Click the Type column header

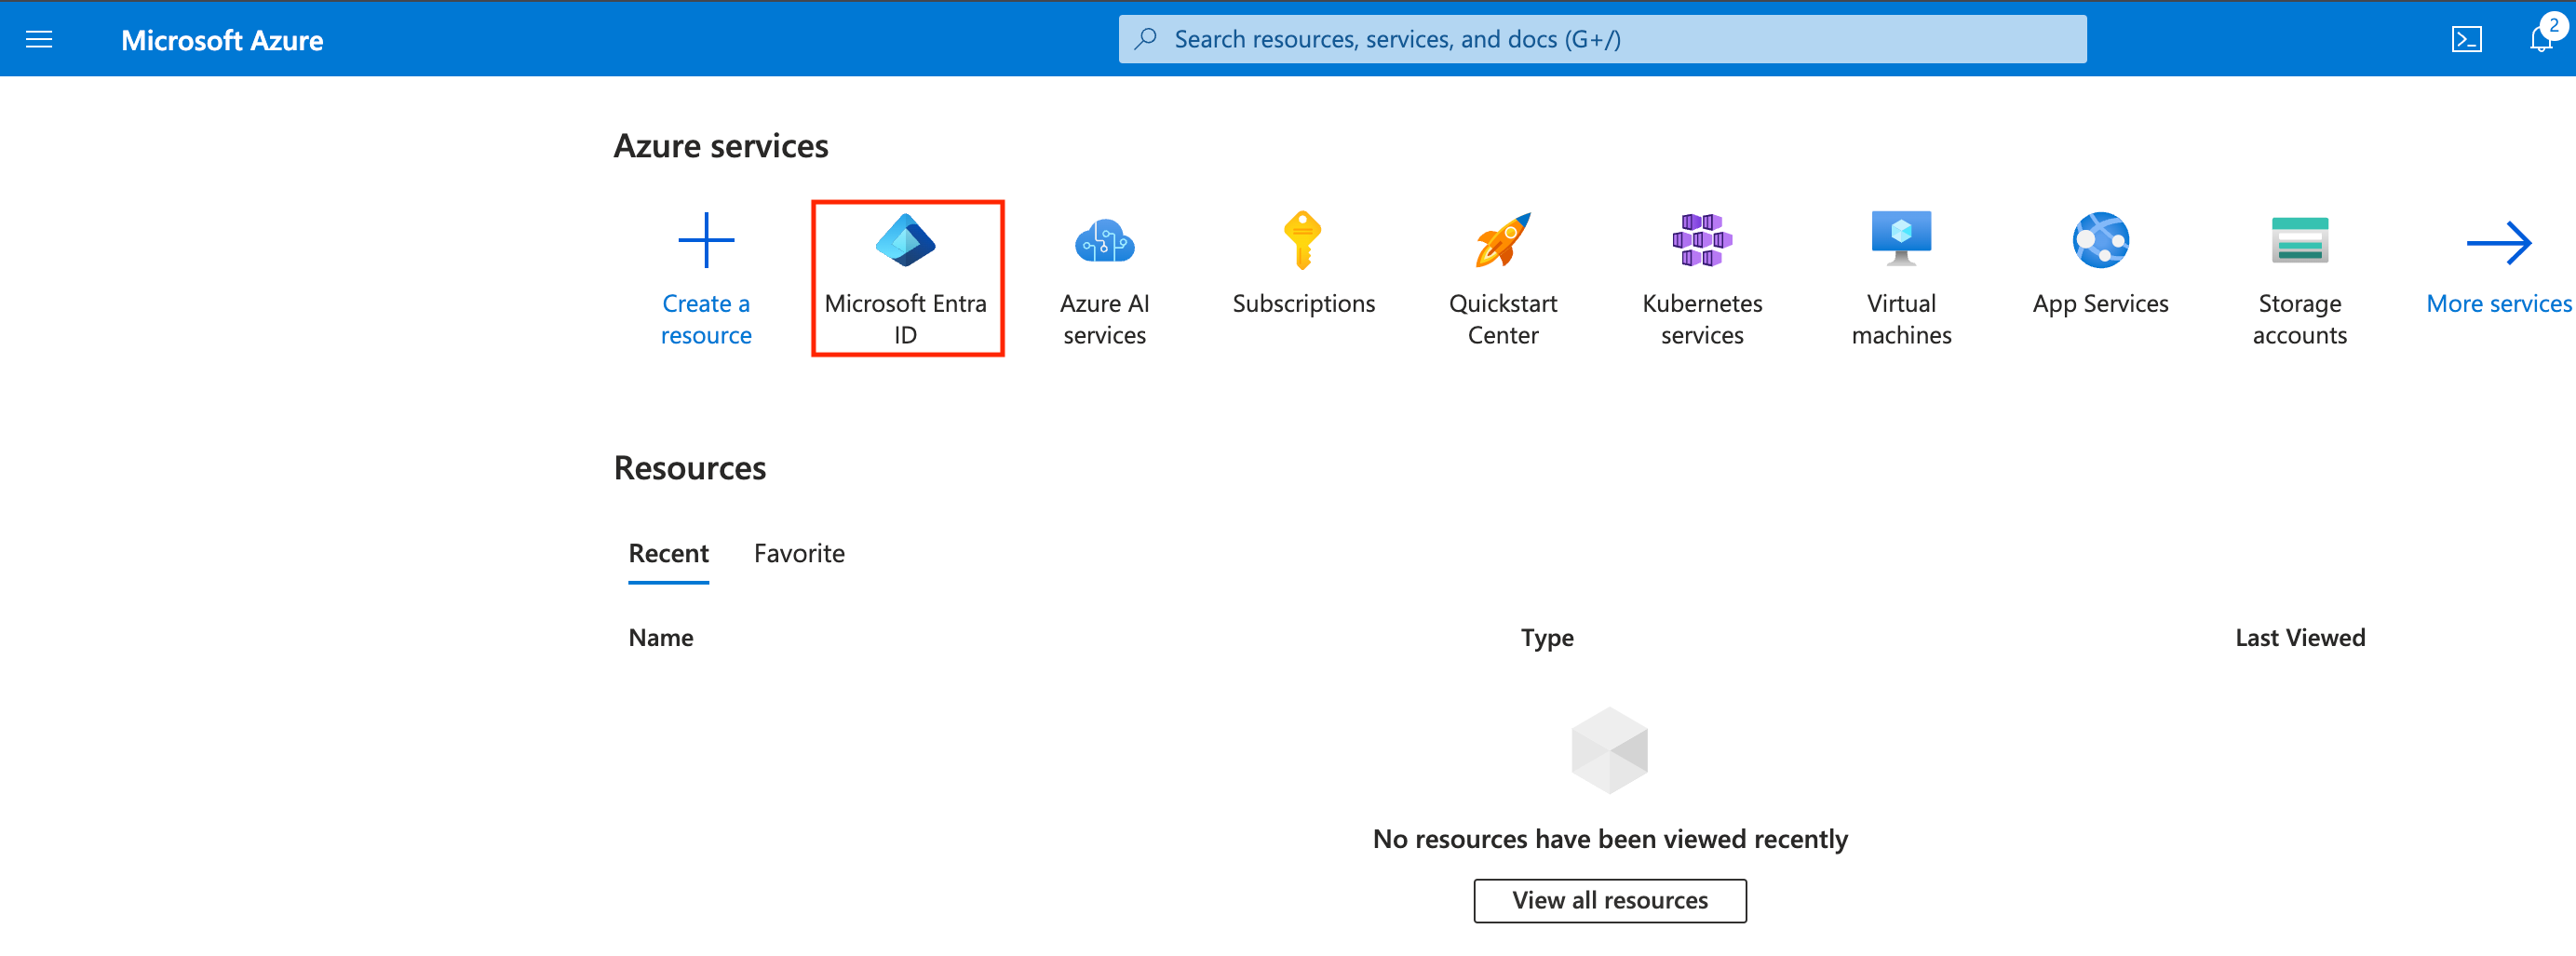click(x=1546, y=637)
